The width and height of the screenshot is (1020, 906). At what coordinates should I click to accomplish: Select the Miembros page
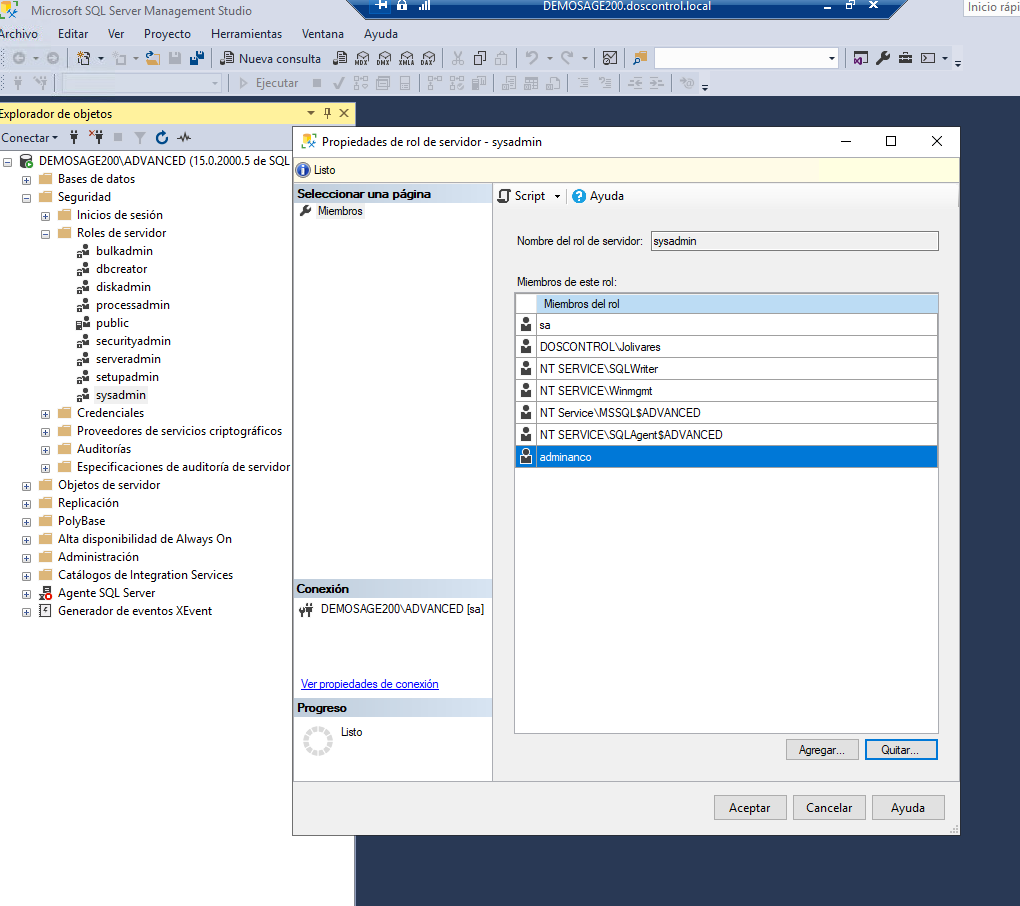tap(340, 211)
